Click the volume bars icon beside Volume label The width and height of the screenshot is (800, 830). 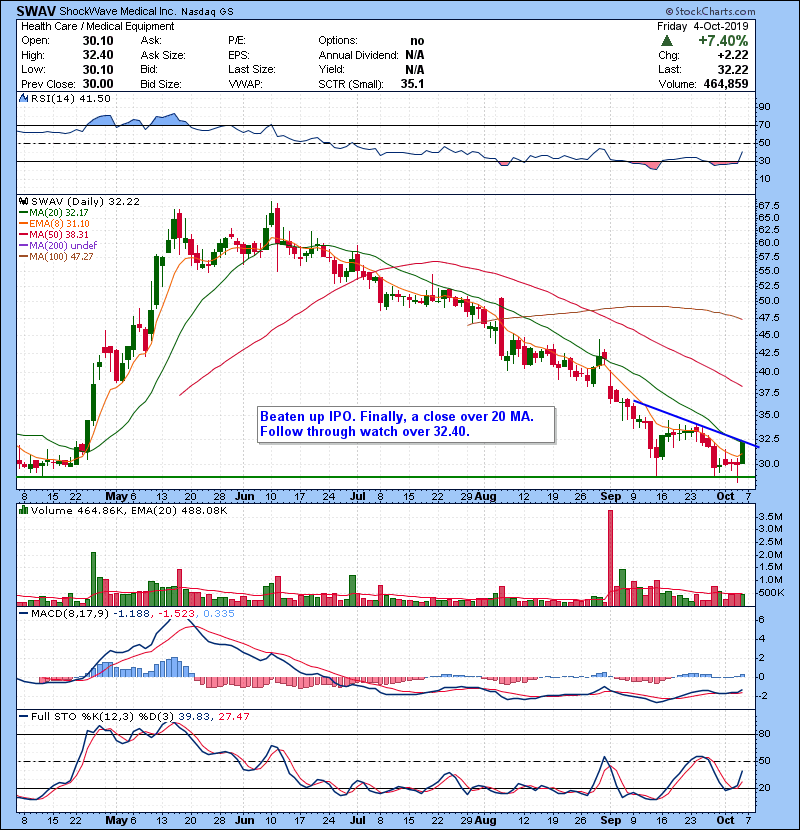tap(23, 510)
